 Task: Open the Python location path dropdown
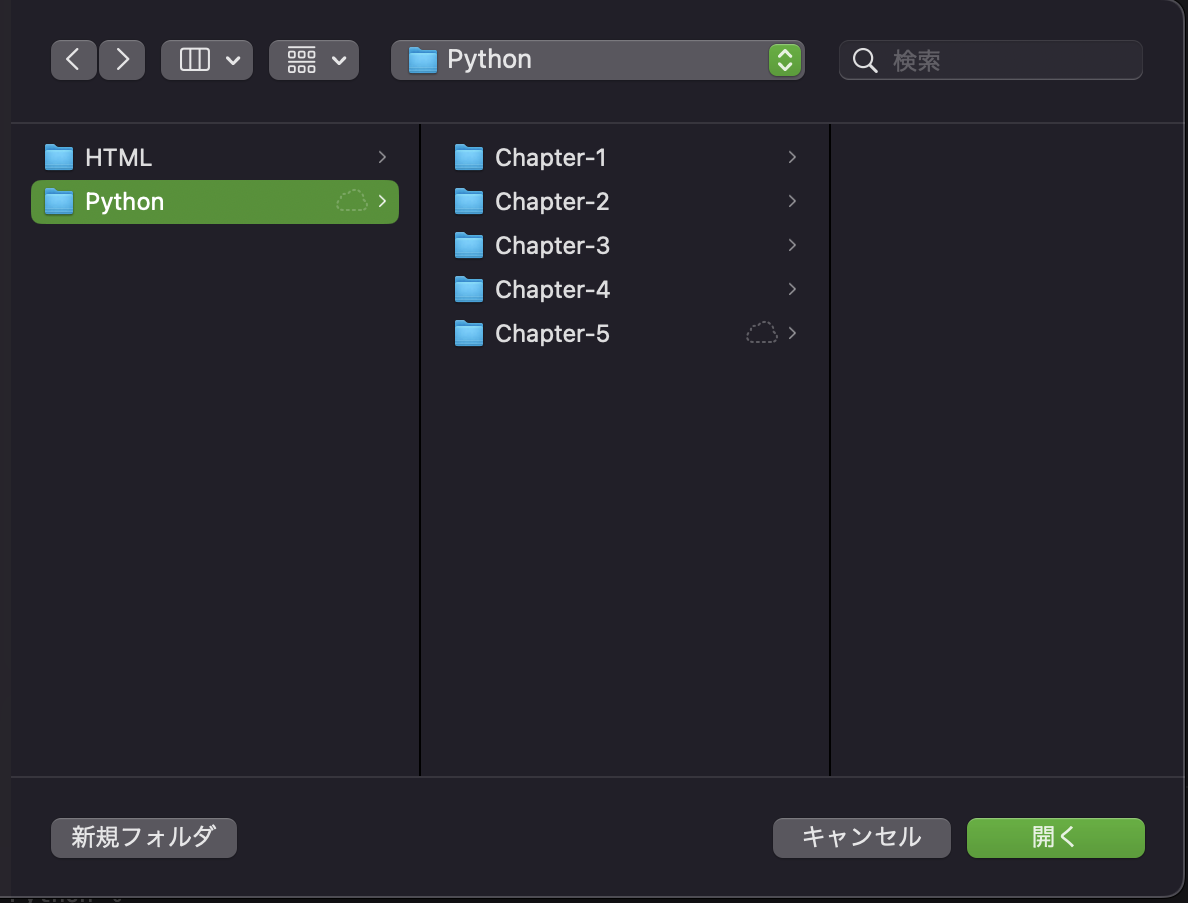click(786, 60)
